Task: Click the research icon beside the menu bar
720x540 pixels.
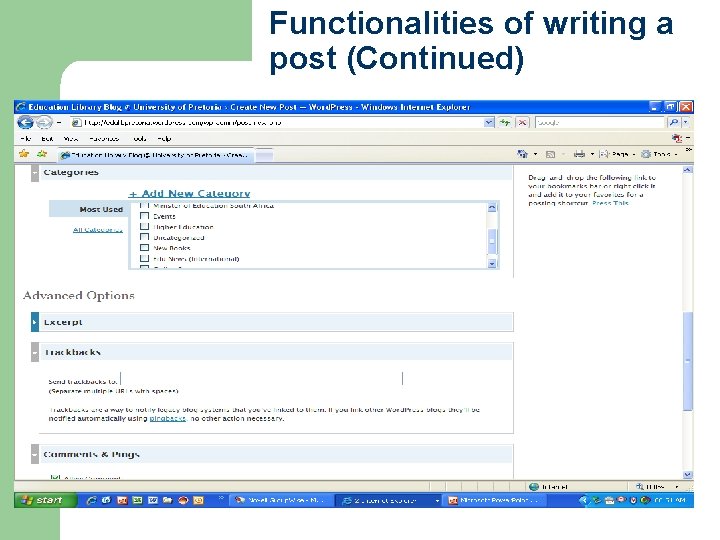Action: (x=676, y=138)
